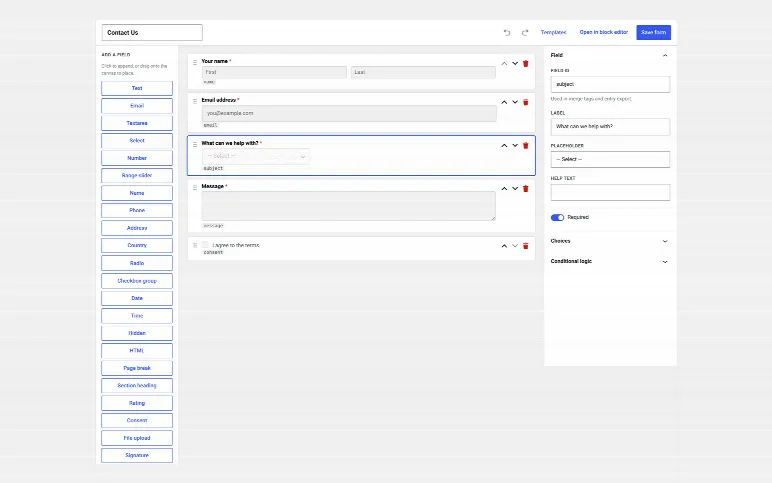Open the '-- Select --' dropdown in canvas

click(256, 156)
